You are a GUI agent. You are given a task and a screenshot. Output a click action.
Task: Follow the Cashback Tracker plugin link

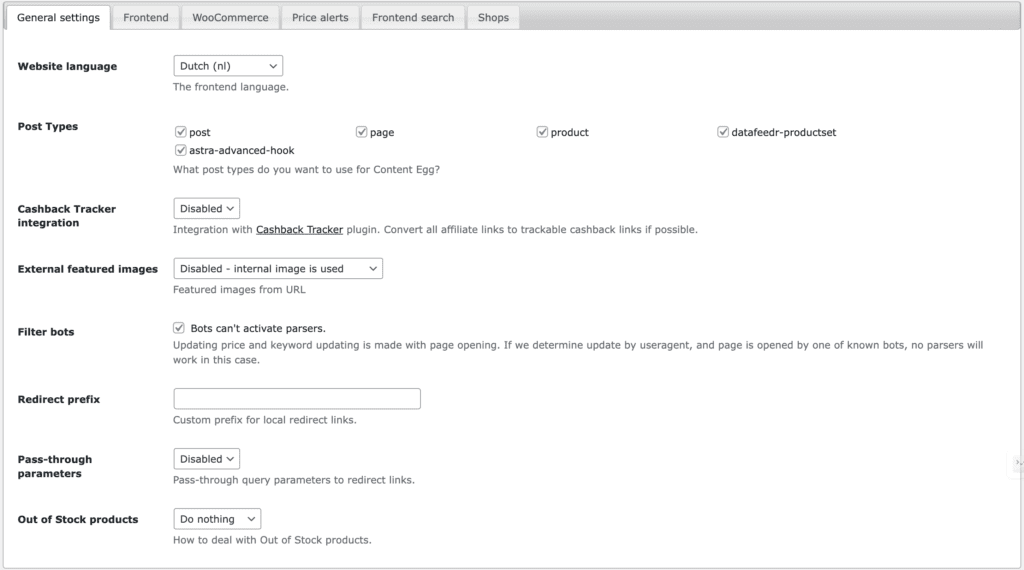point(299,230)
